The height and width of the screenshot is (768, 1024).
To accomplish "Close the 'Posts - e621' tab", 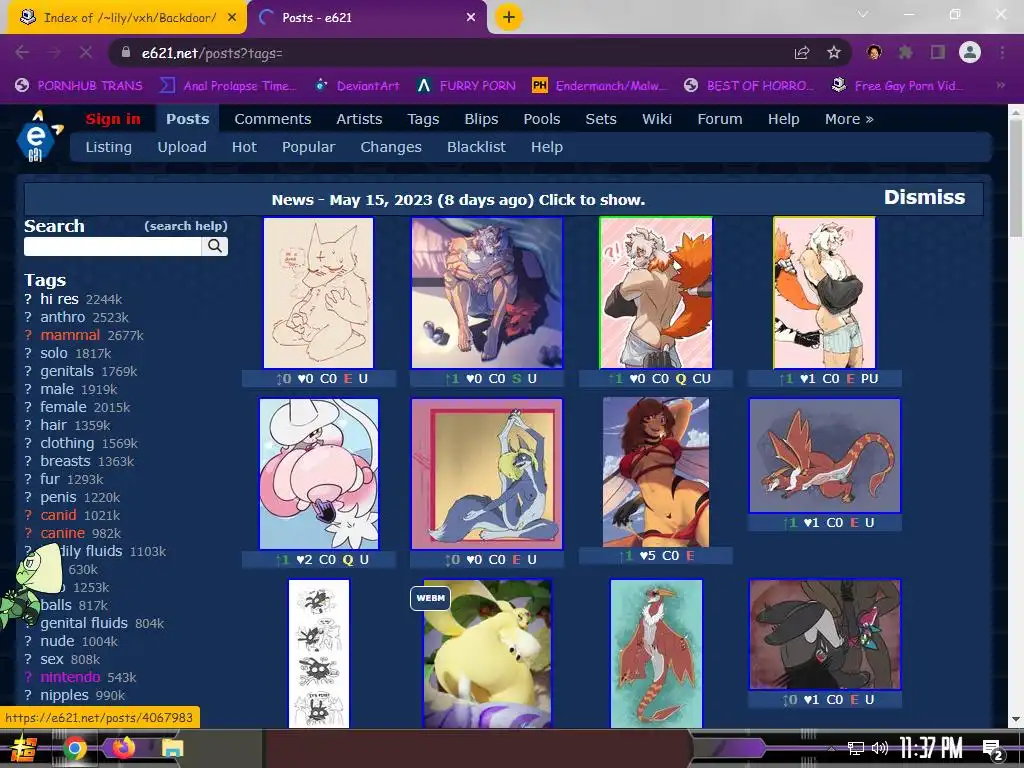I will pyautogui.click(x=471, y=18).
